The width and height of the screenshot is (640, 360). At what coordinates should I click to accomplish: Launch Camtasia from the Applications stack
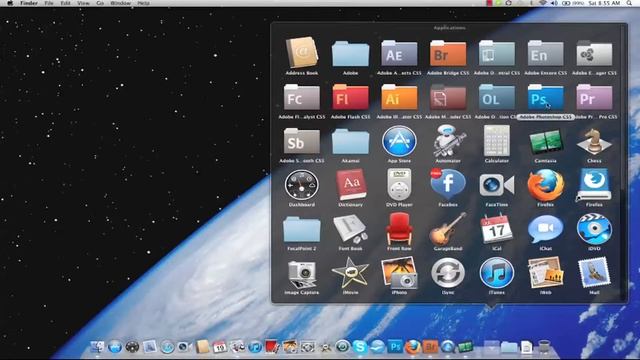545,142
